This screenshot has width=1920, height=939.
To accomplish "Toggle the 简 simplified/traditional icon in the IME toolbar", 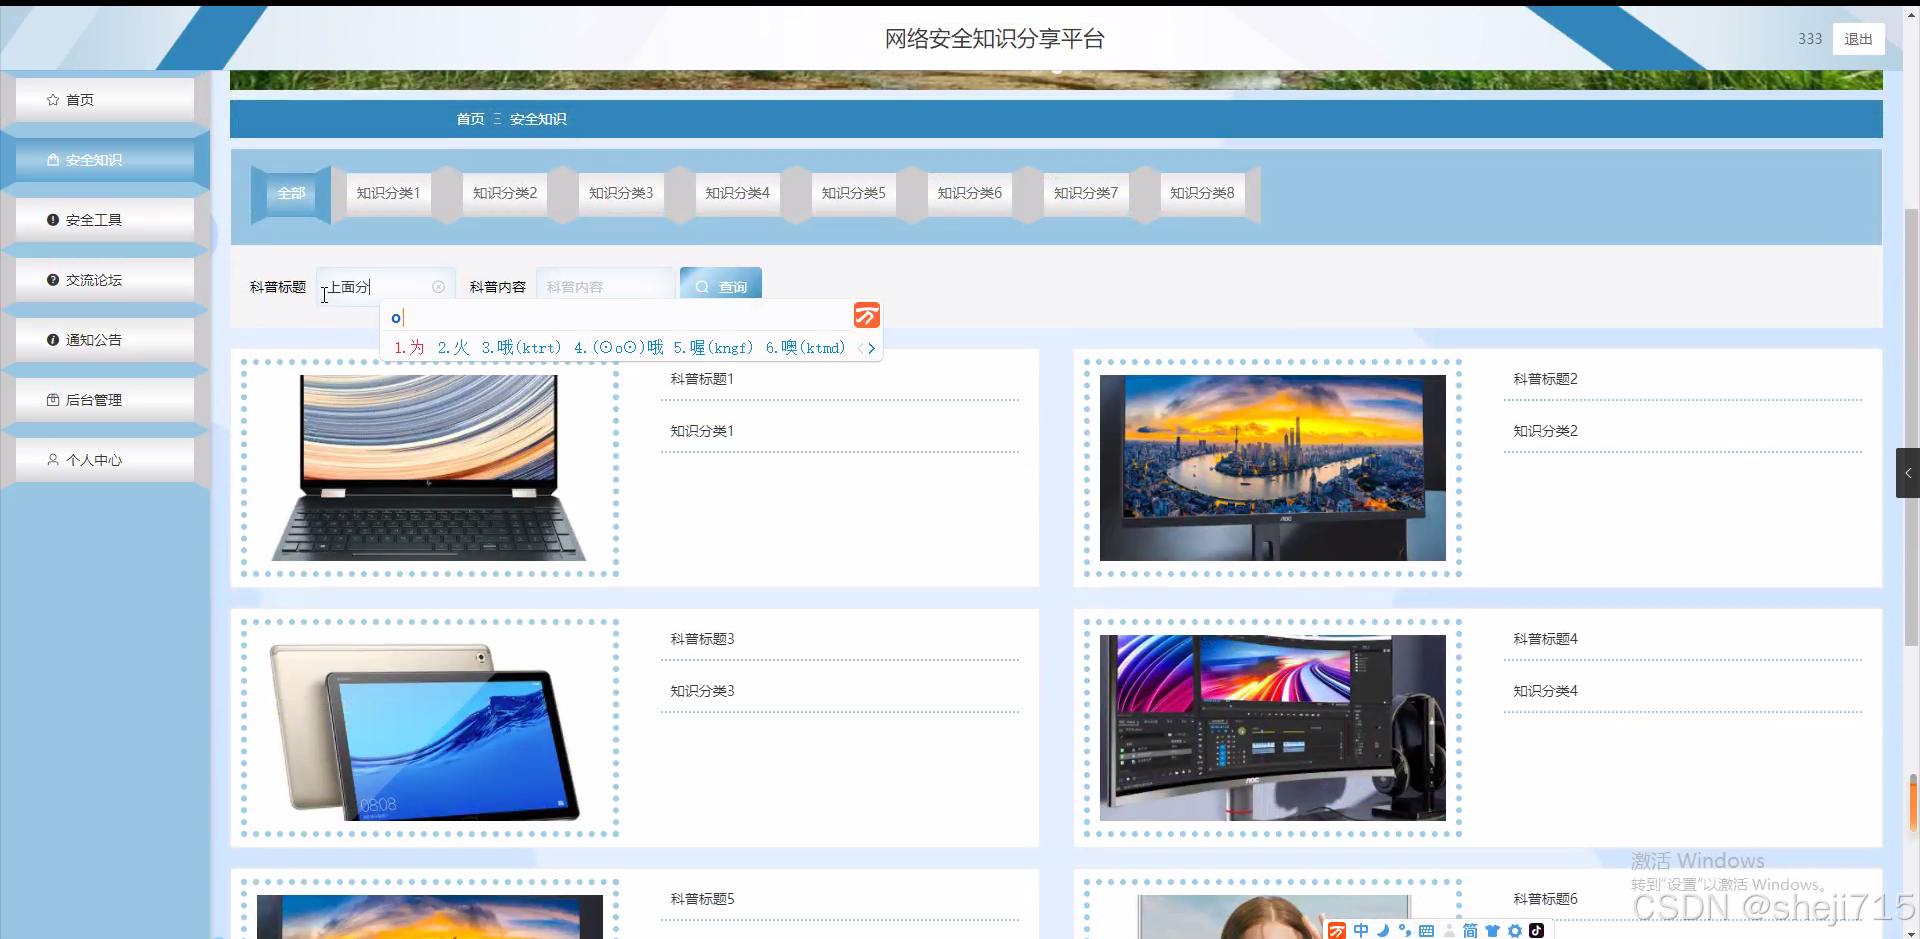I will coord(1470,931).
